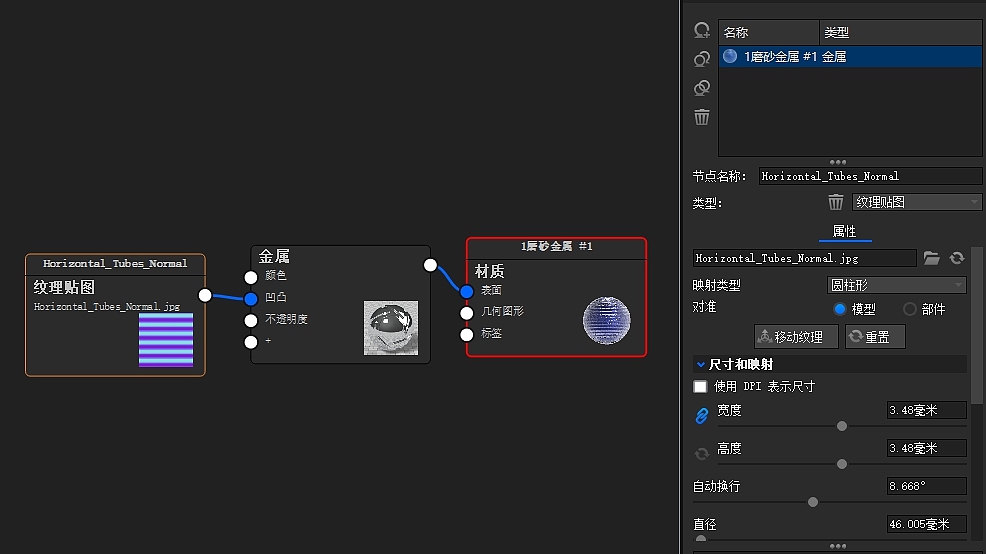Select the 1磨砂金属 #1 node title

557,247
